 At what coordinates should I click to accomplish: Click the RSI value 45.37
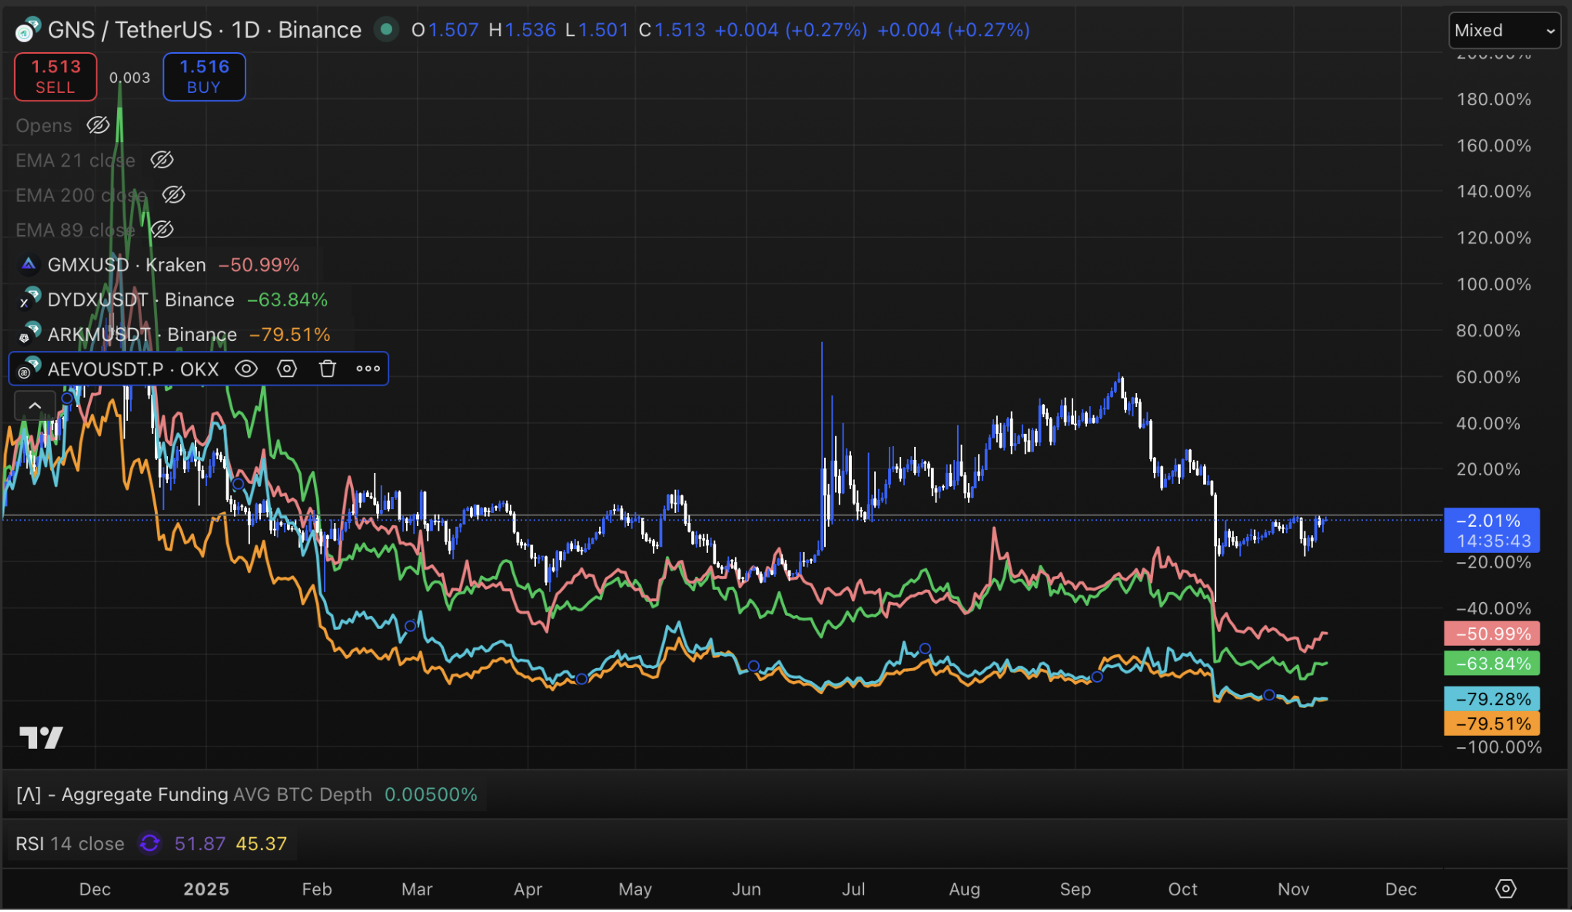tap(262, 844)
